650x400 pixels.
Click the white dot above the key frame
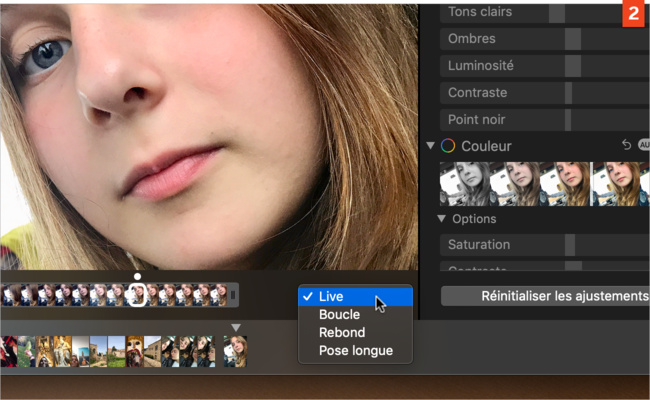137,276
